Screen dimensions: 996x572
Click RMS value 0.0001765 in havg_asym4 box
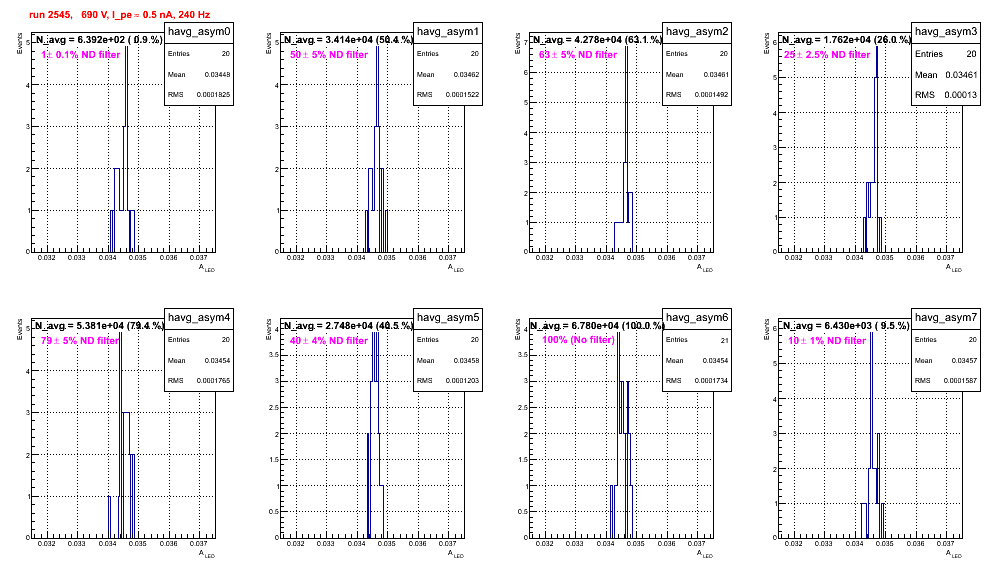coord(215,381)
